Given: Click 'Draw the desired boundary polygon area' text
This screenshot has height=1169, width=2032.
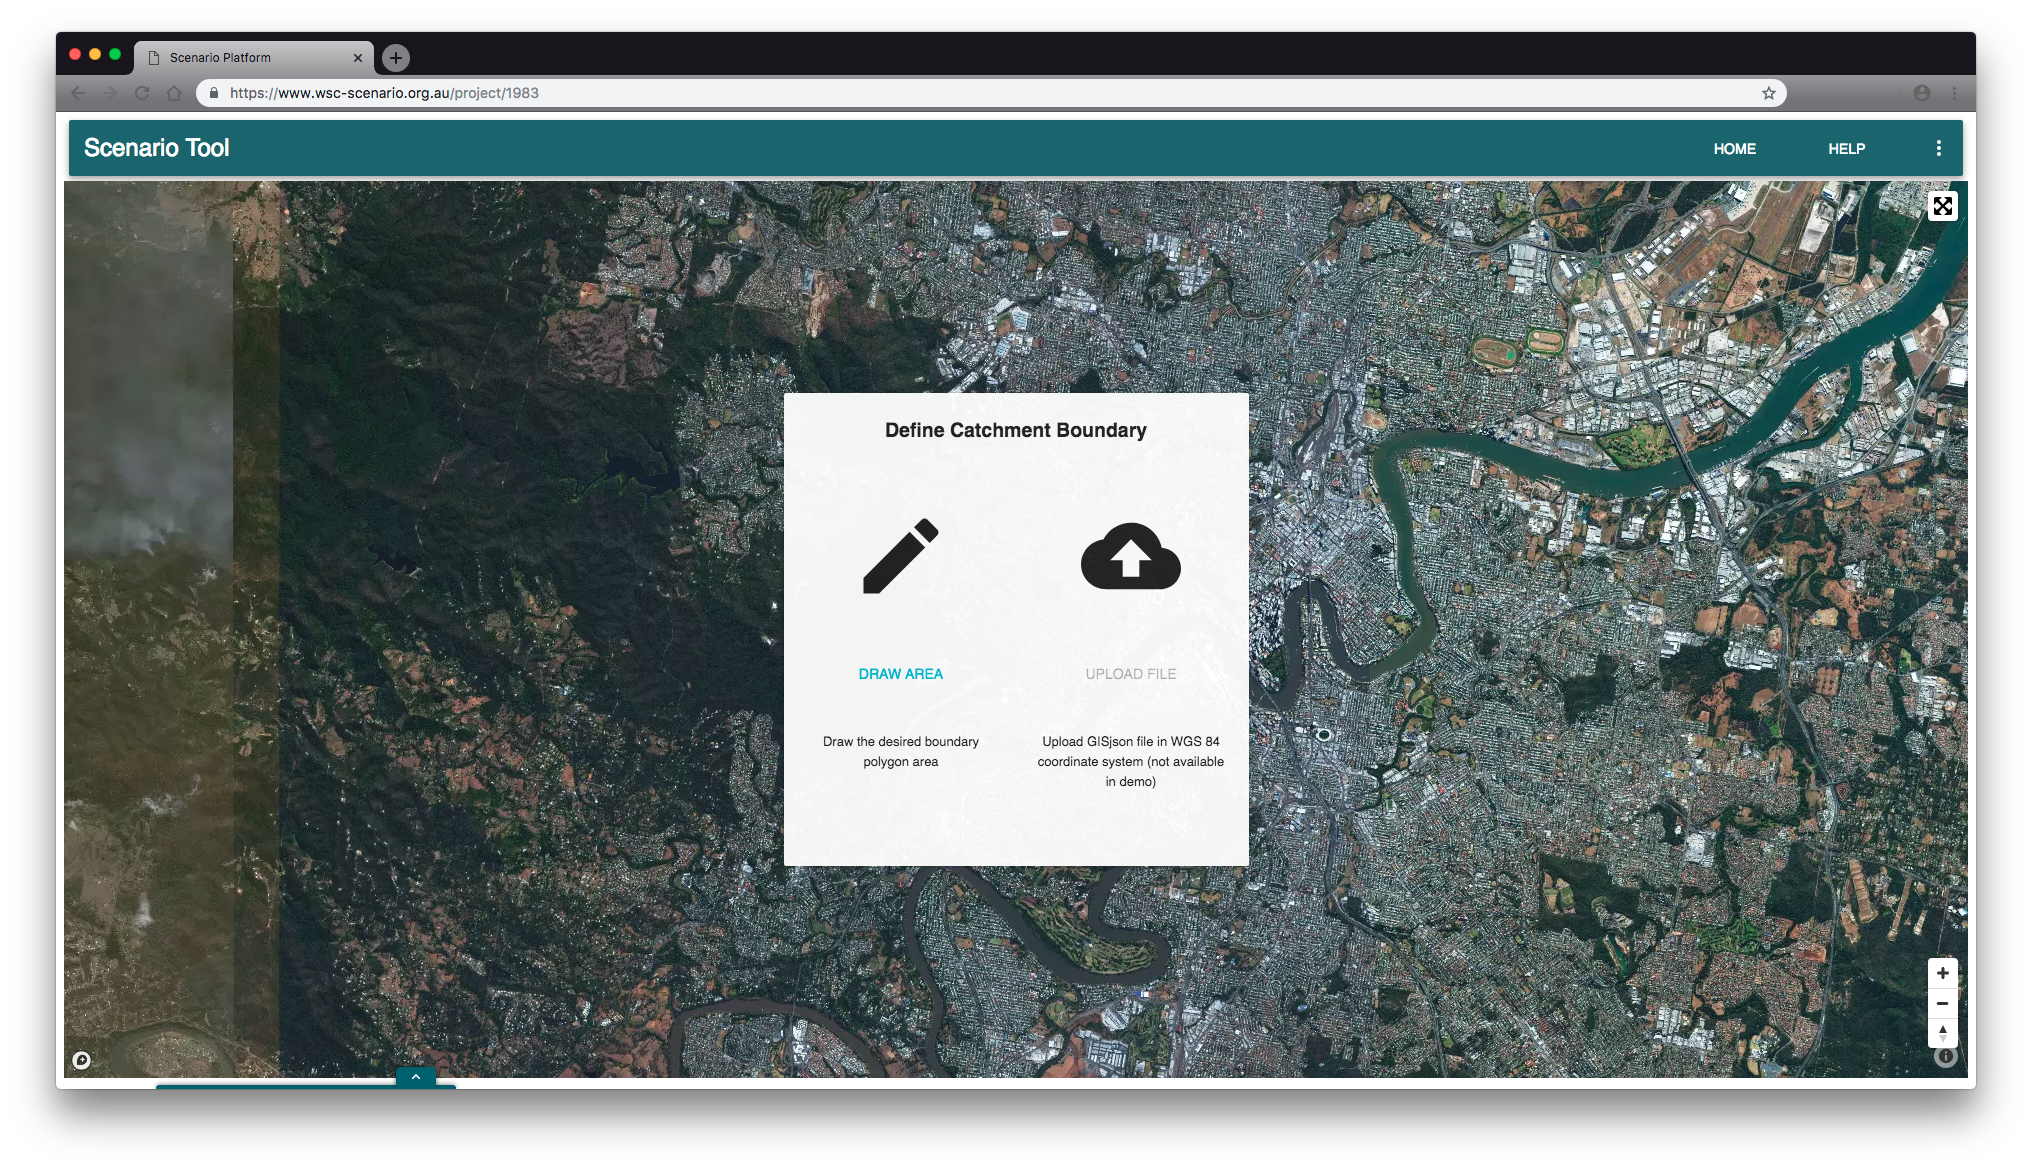Looking at the screenshot, I should (900, 752).
